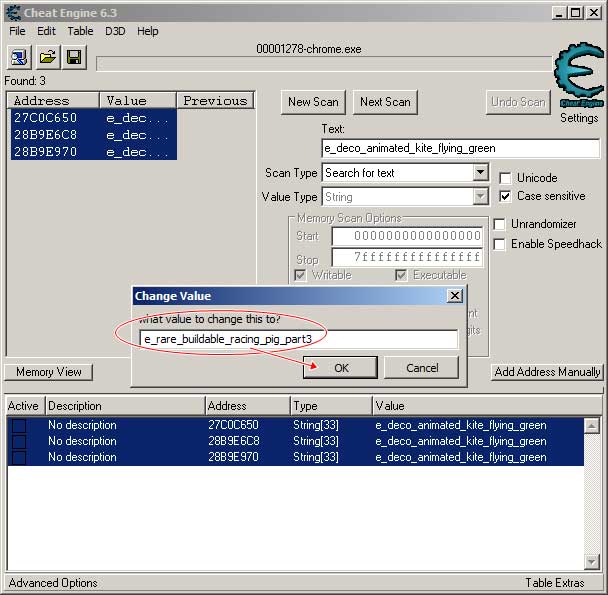Click the Description column header
The height and width of the screenshot is (595, 608).
[125, 406]
